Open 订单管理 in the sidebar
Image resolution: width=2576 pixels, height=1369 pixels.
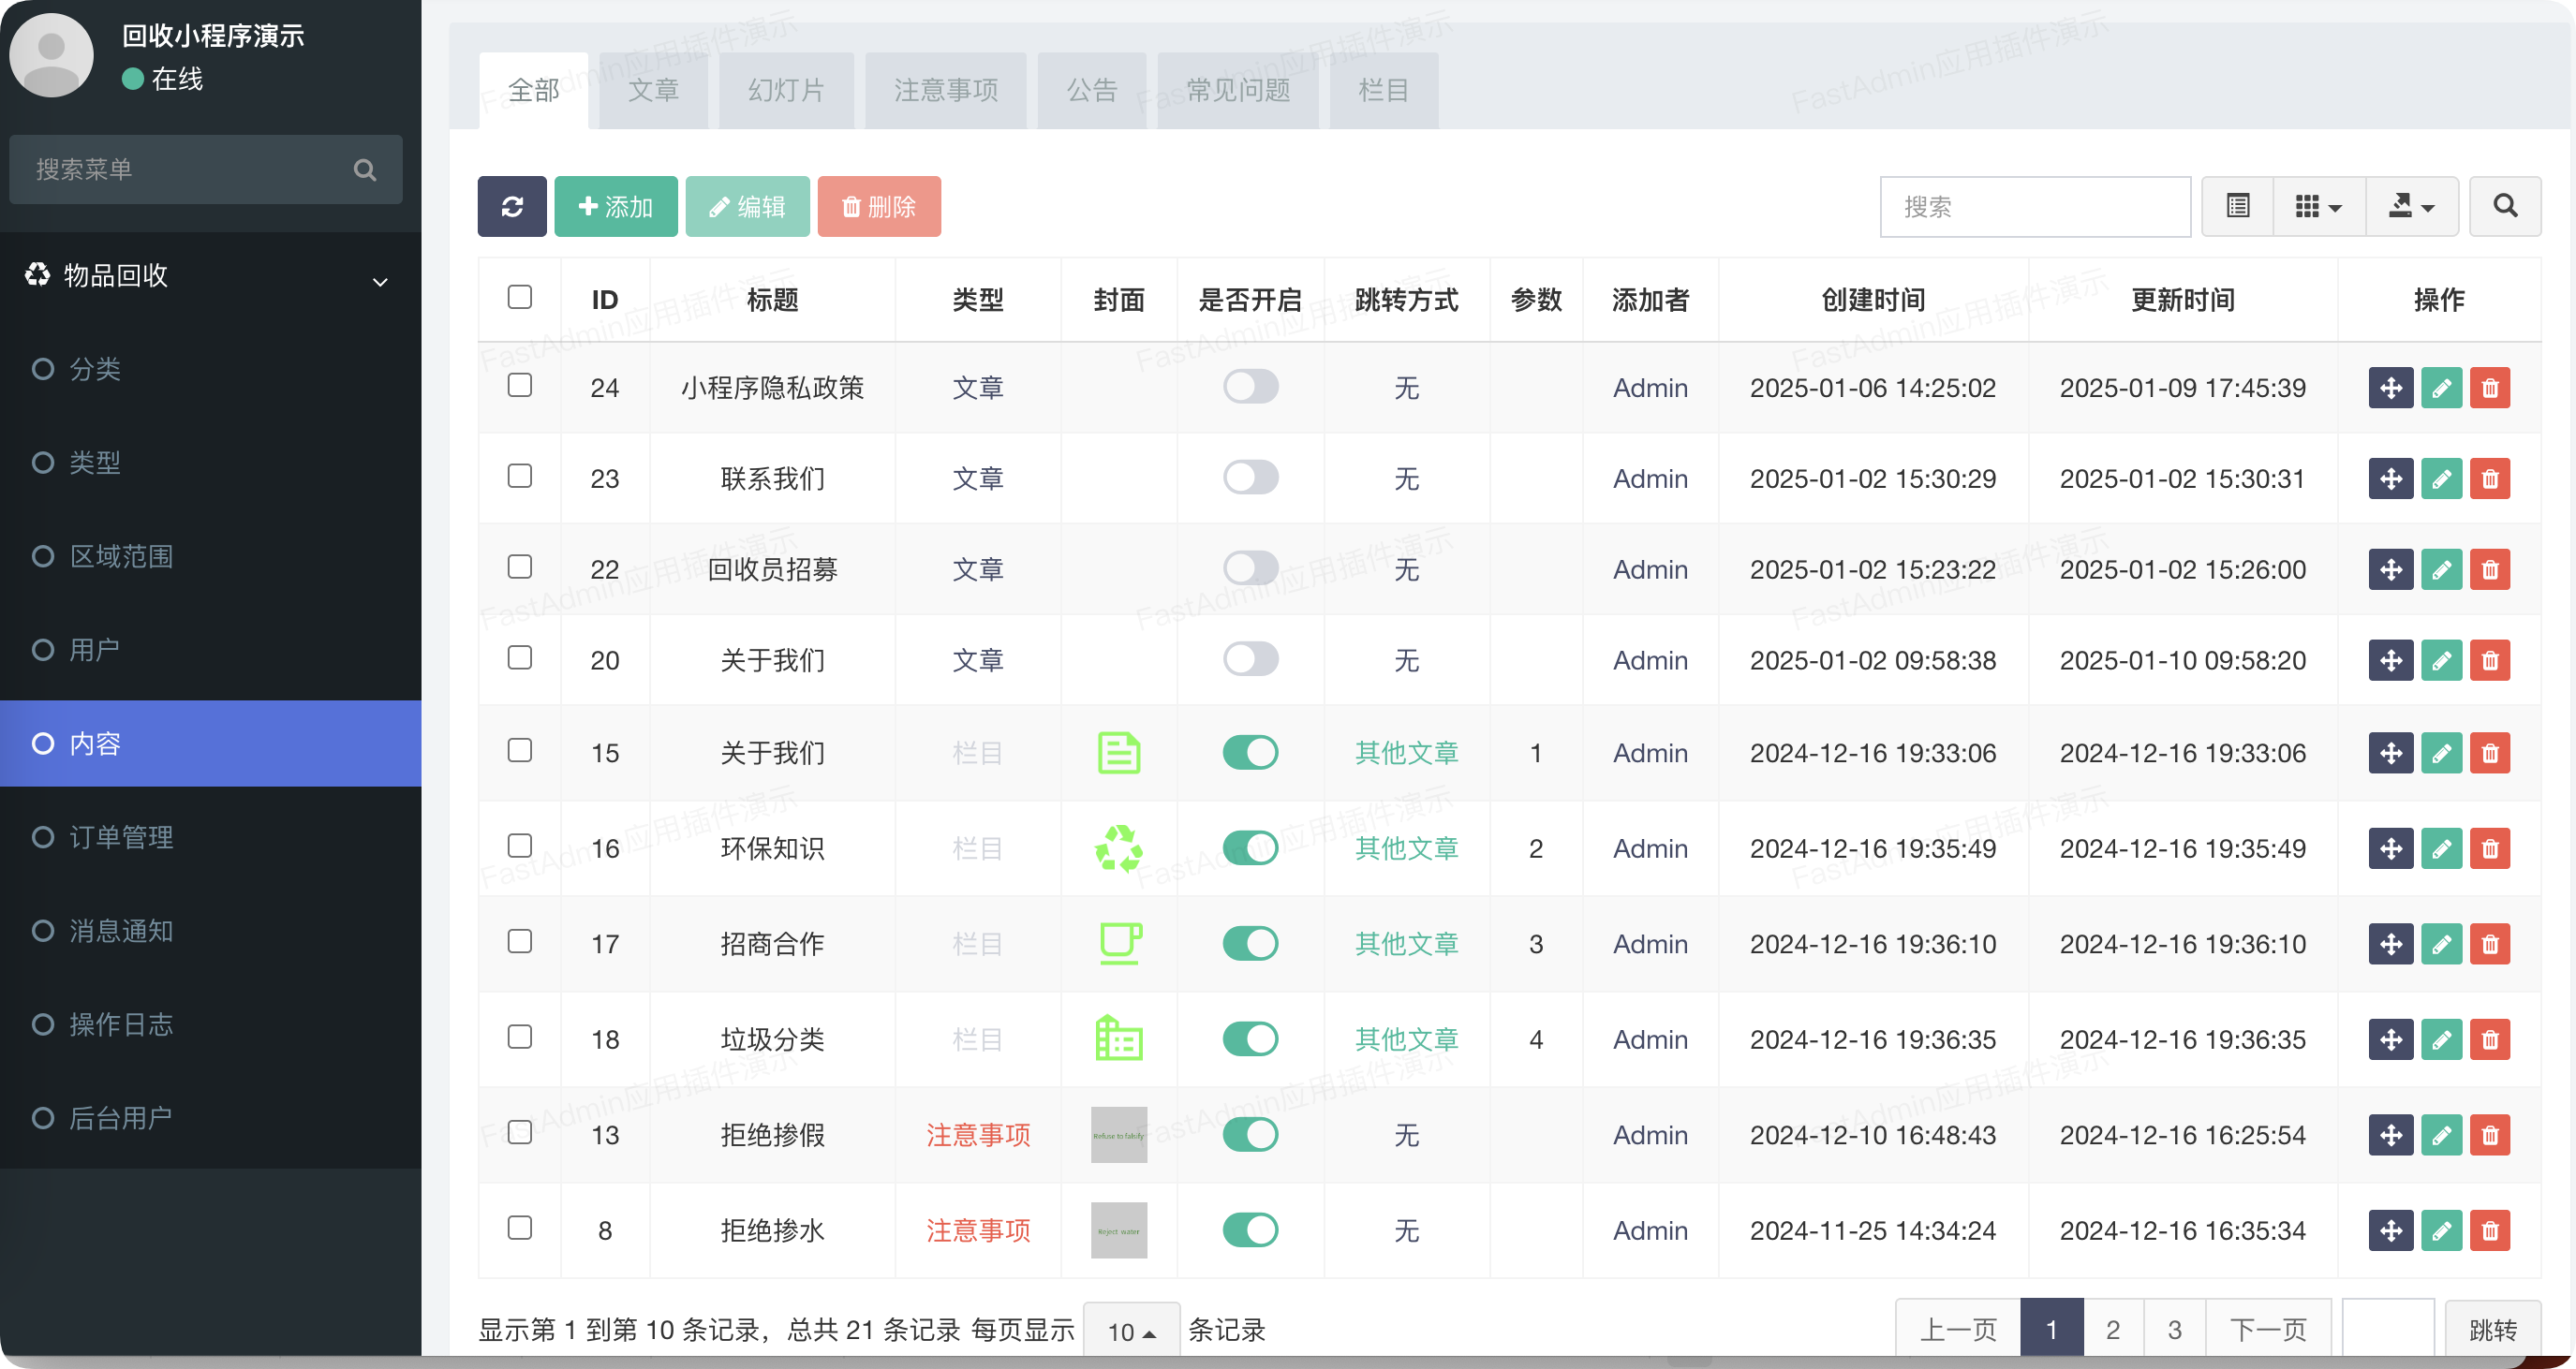click(121, 837)
